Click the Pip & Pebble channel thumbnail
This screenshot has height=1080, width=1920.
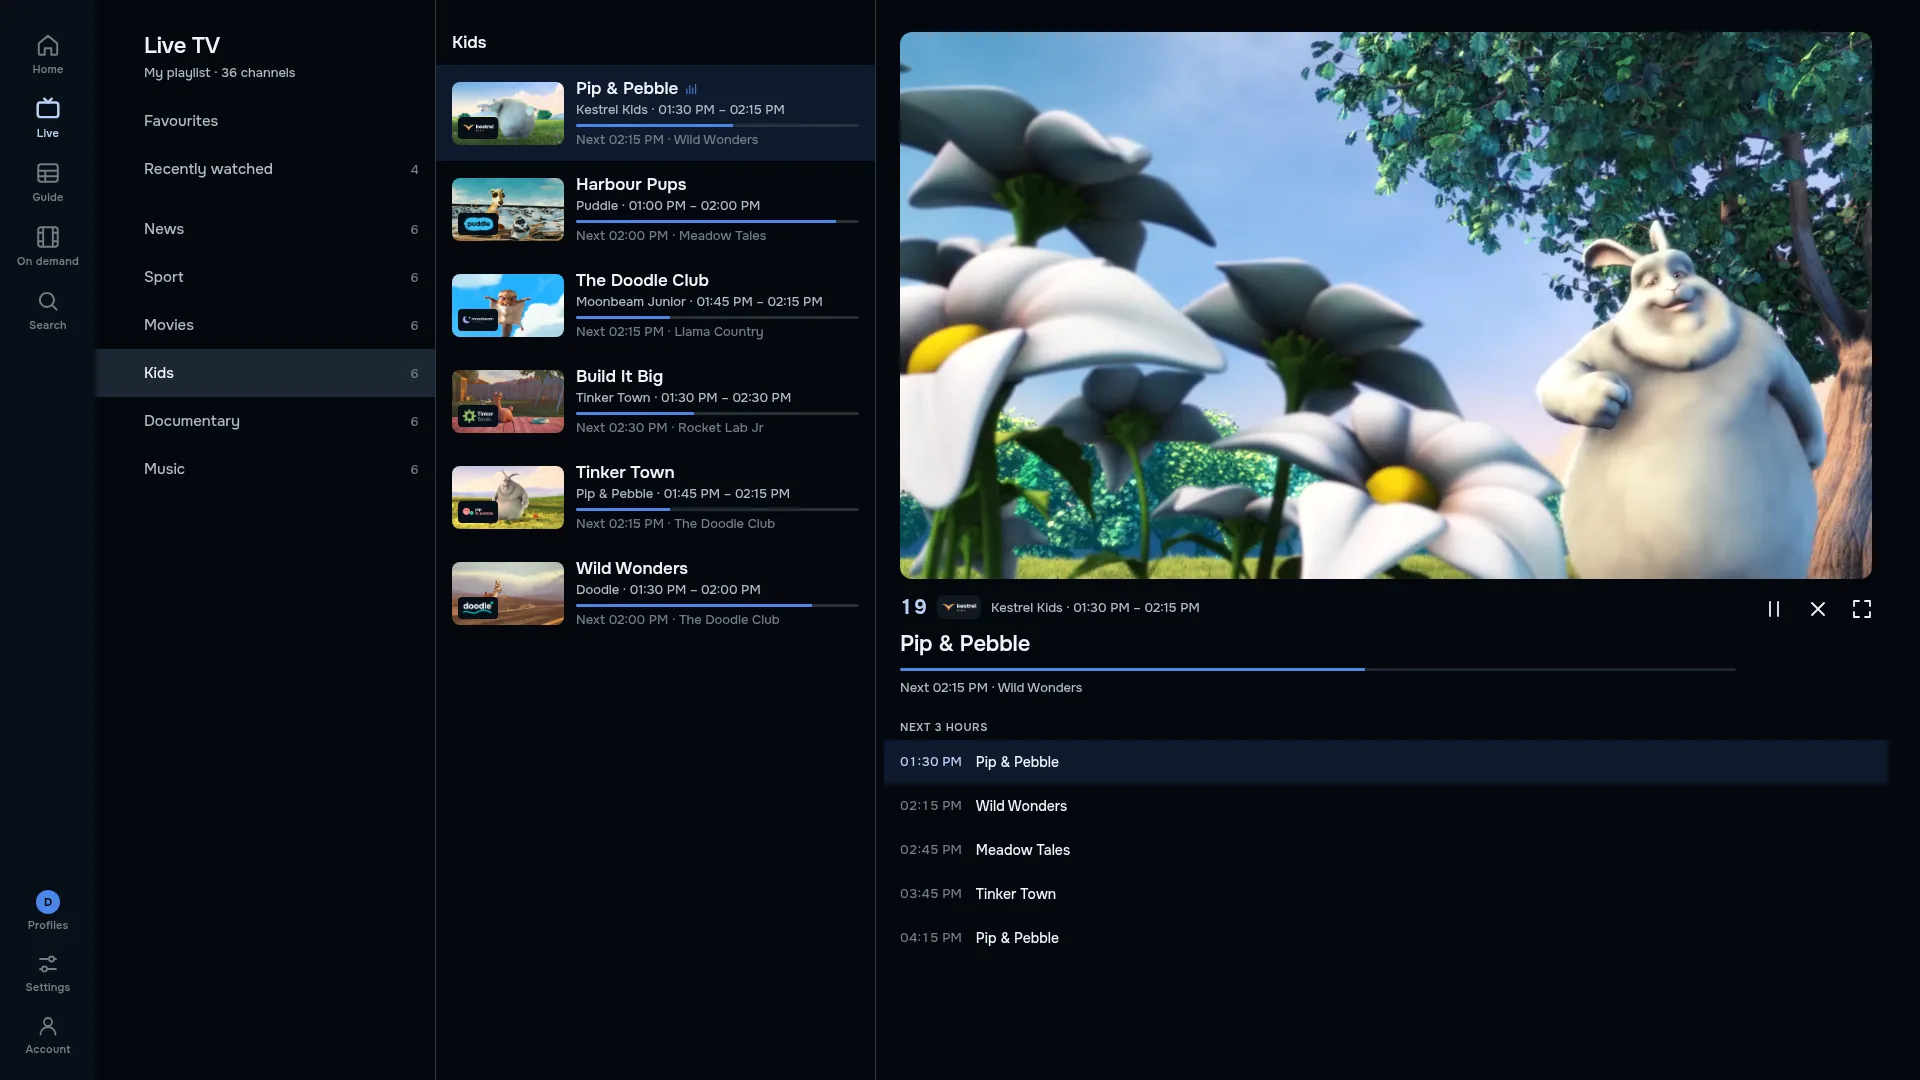point(507,113)
